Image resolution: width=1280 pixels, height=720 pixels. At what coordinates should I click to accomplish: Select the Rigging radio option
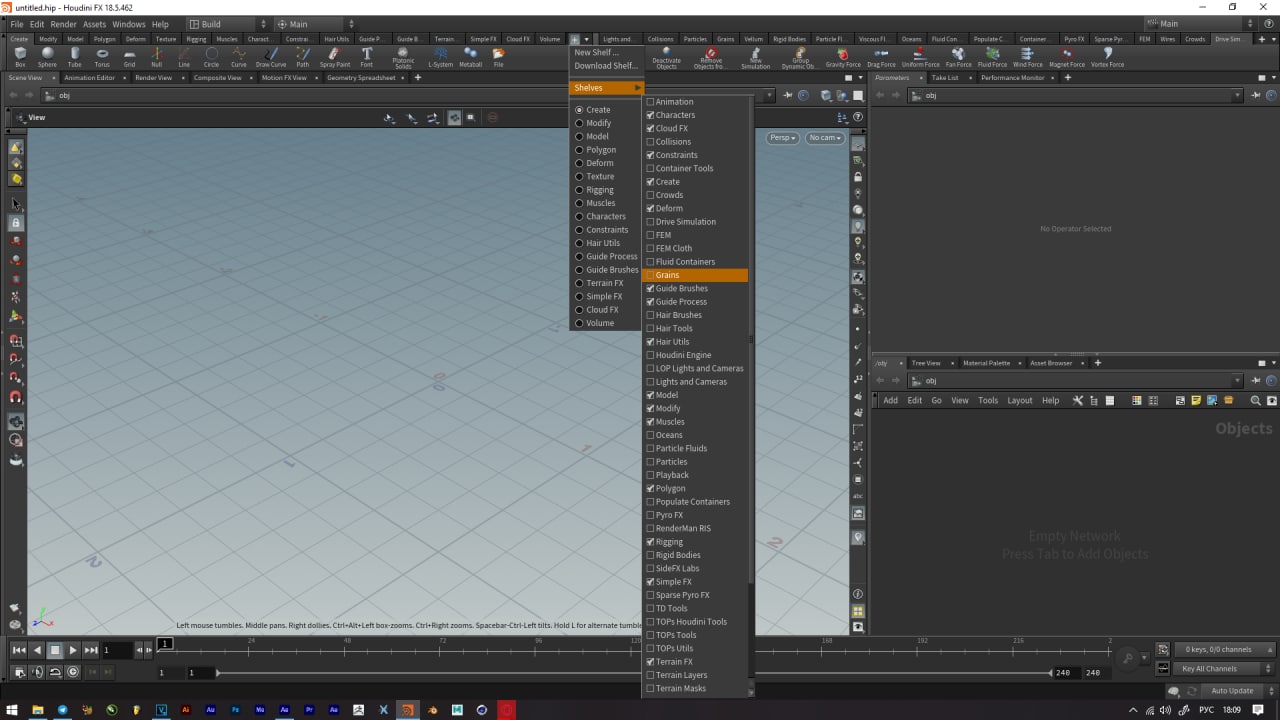pos(579,190)
